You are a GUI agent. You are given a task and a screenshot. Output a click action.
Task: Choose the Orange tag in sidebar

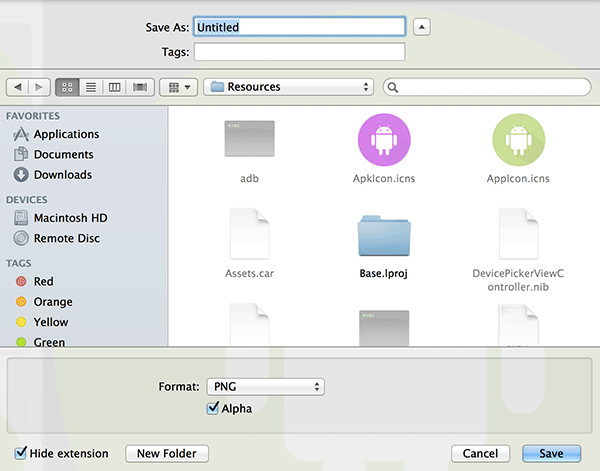[44, 302]
